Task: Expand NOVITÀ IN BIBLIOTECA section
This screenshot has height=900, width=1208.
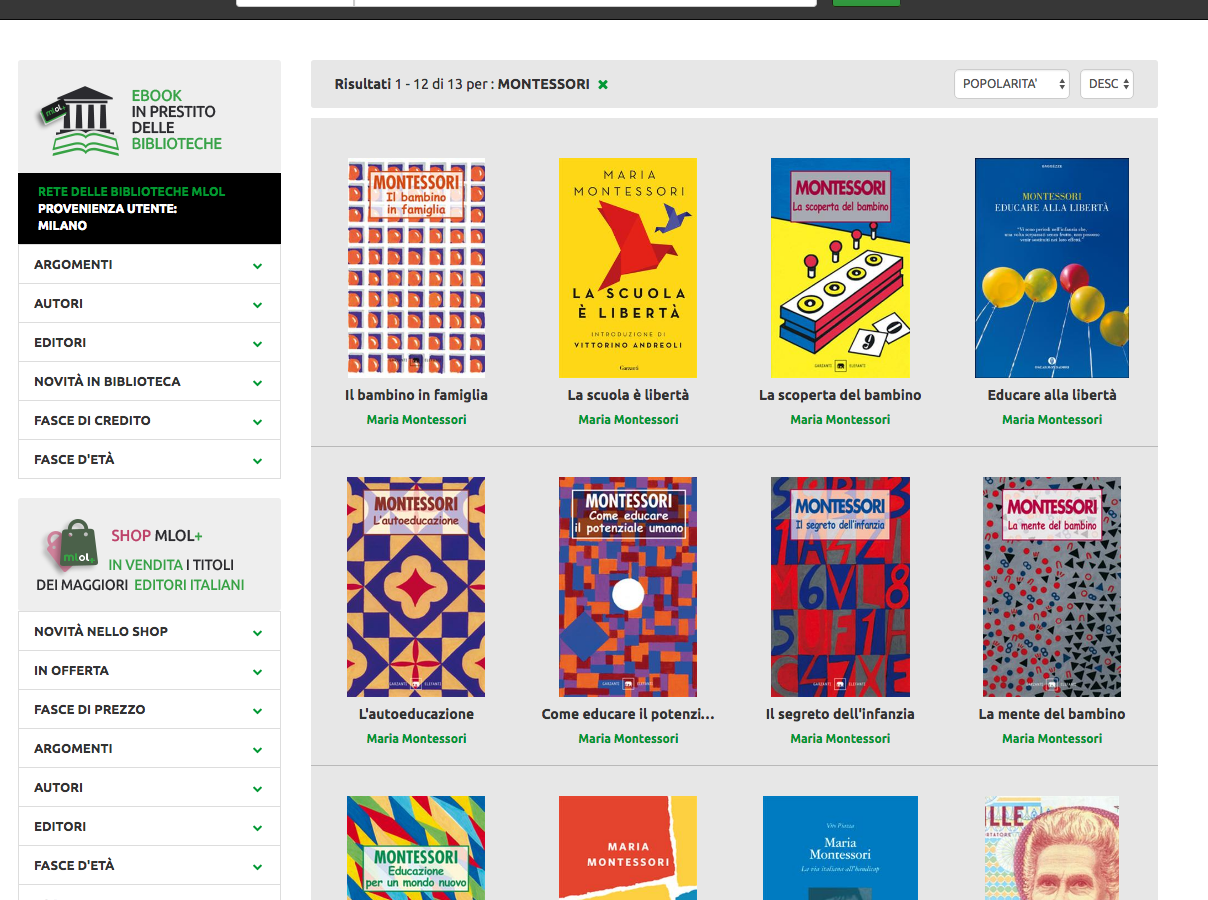Action: pyautogui.click(x=149, y=382)
